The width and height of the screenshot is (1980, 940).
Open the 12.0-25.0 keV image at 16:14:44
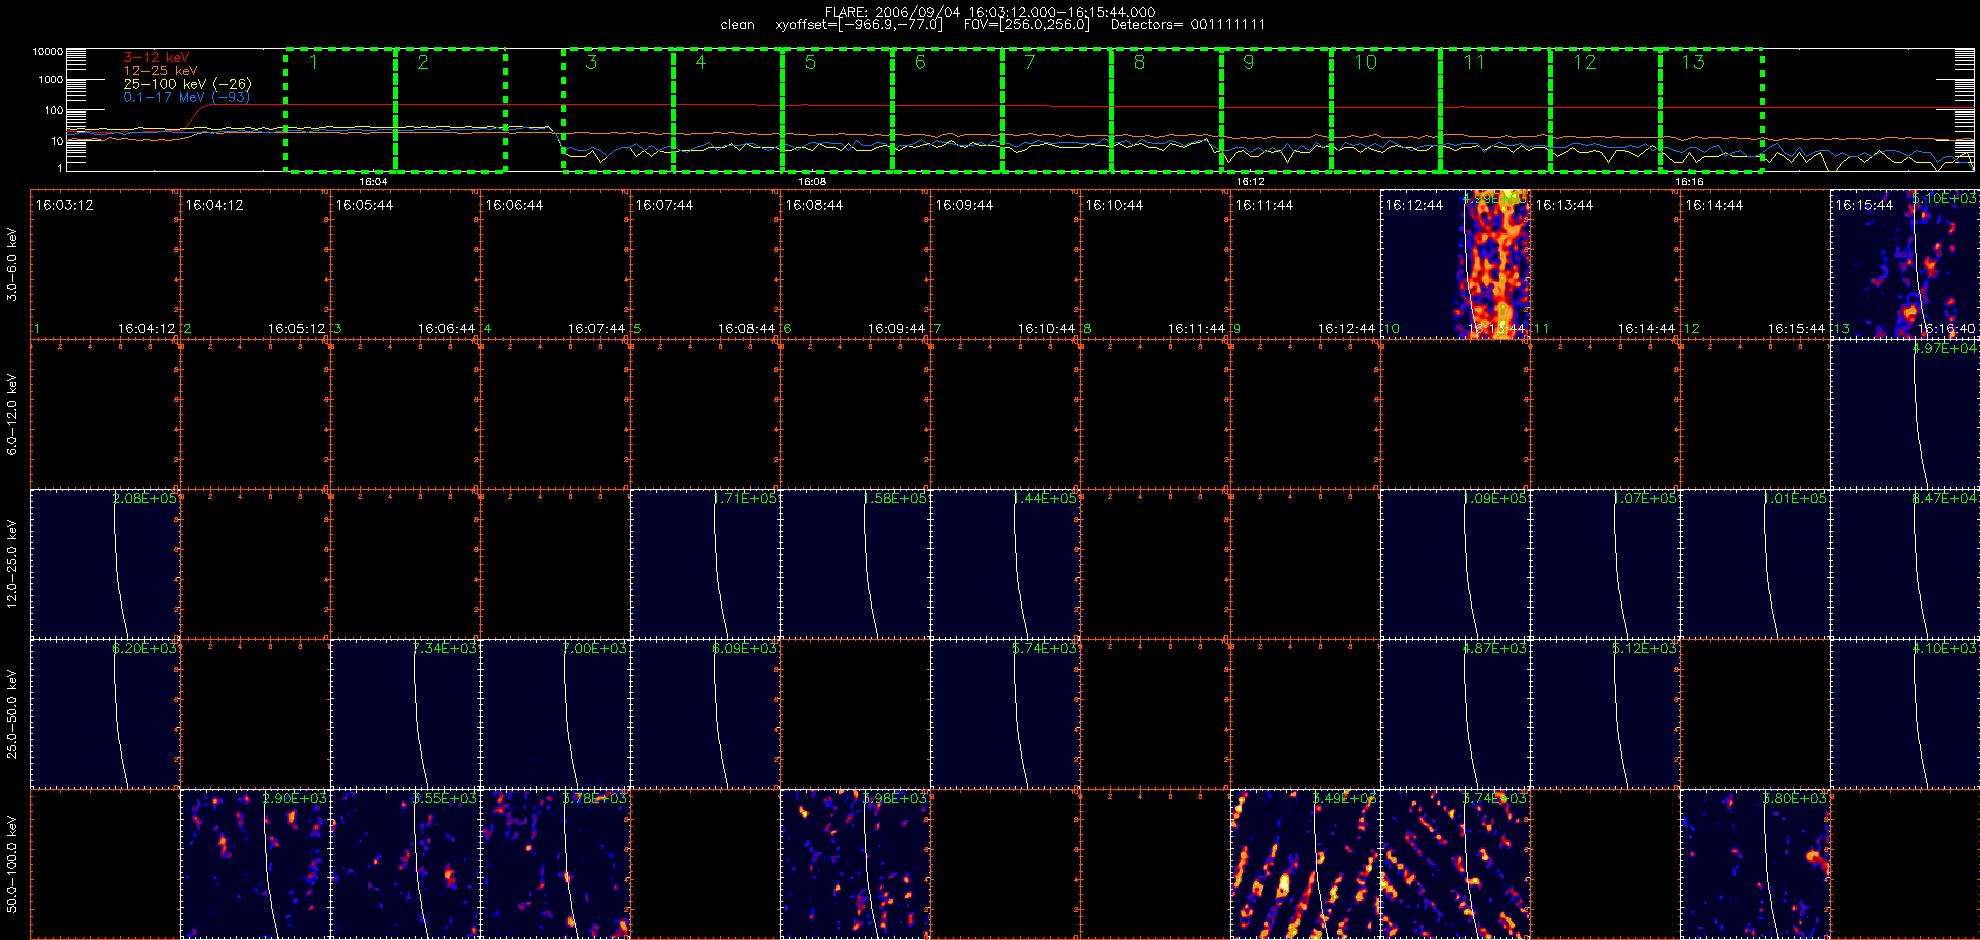[x=1755, y=564]
